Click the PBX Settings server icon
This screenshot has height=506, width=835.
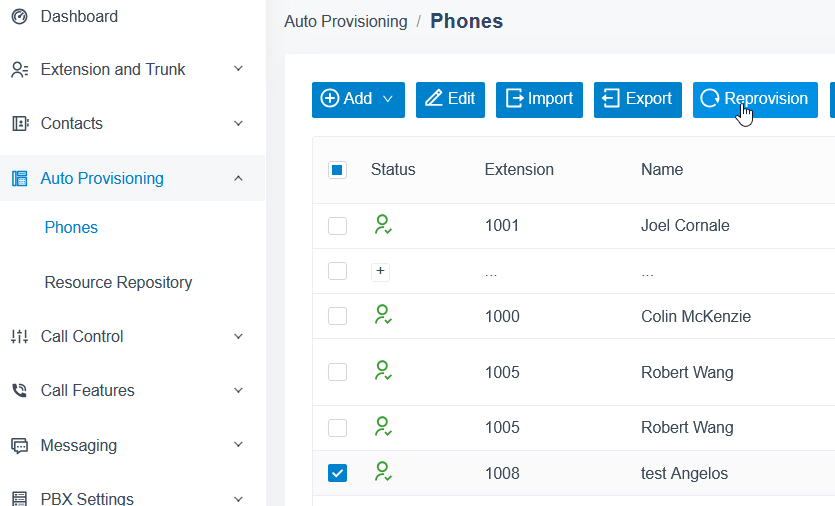pyautogui.click(x=19, y=499)
